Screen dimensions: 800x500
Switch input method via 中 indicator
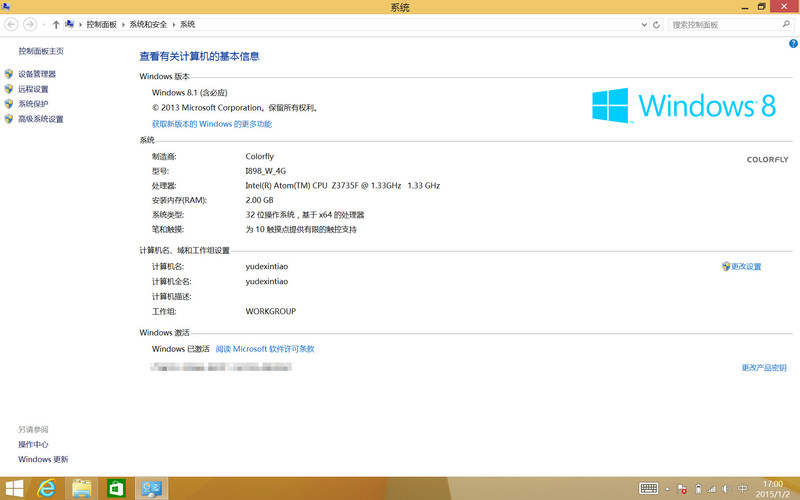[743, 489]
